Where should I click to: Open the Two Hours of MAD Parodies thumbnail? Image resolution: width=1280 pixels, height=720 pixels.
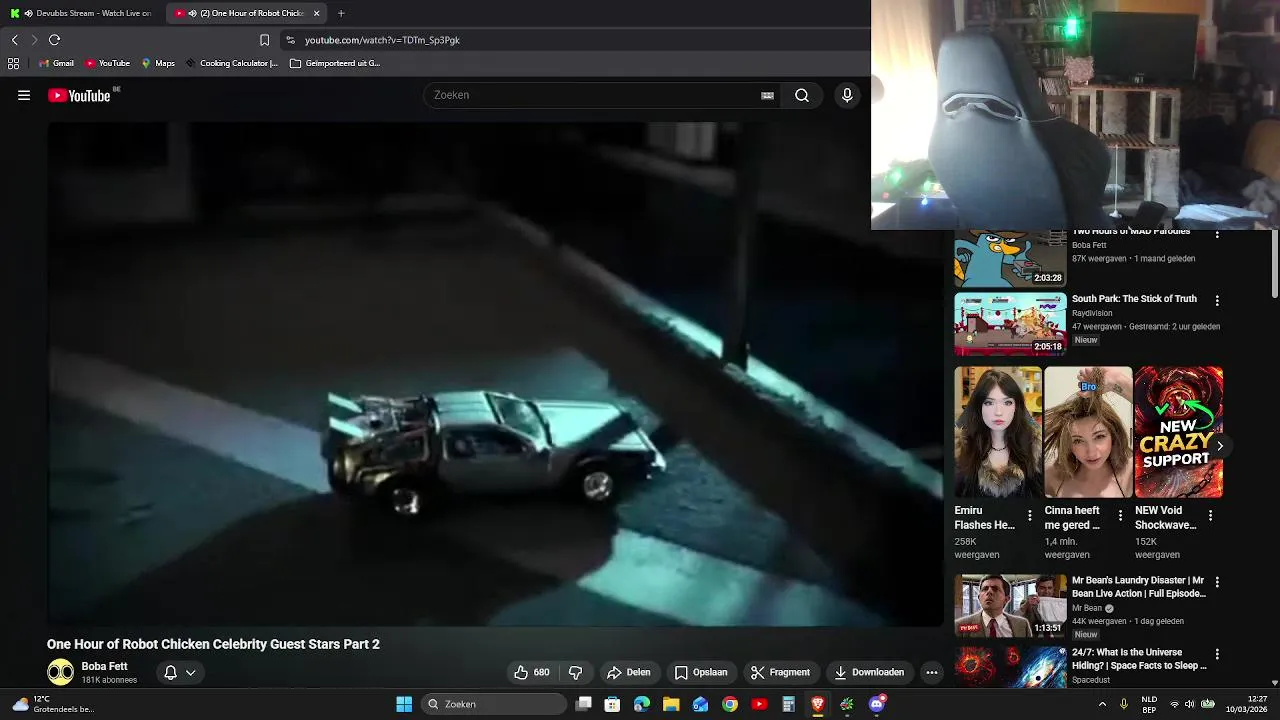[1010, 259]
